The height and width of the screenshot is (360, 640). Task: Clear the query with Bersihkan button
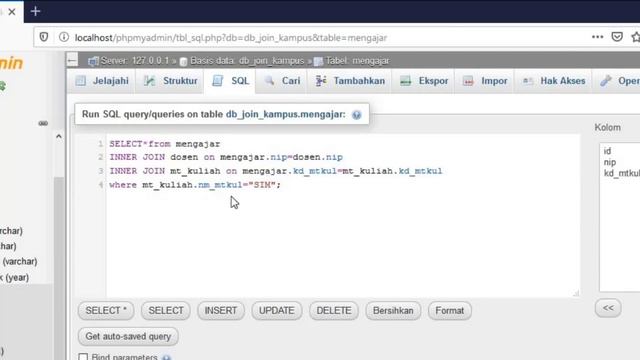(393, 311)
